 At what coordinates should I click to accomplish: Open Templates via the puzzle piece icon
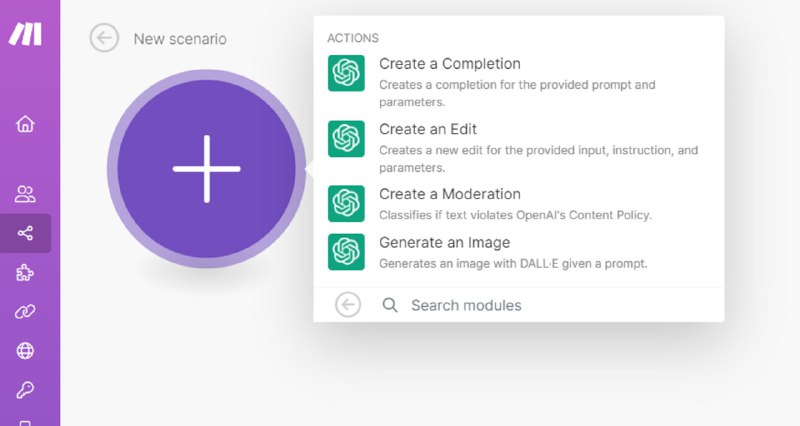click(x=25, y=272)
